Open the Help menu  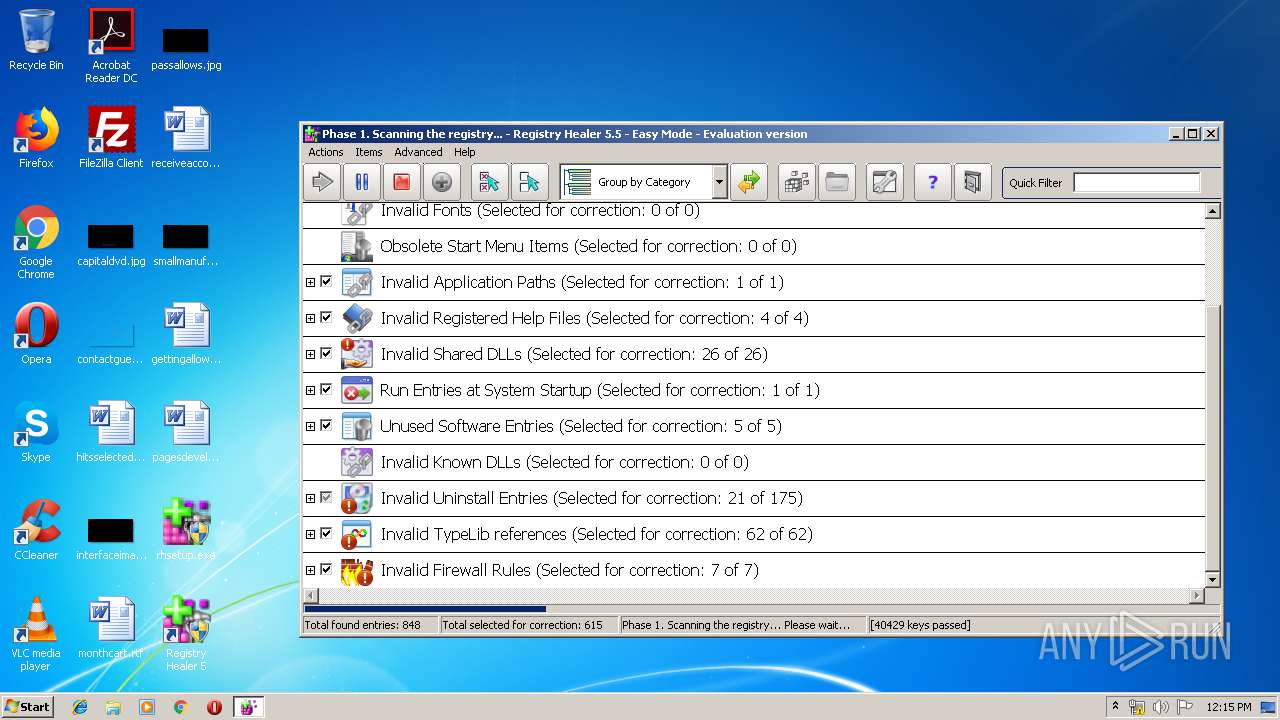click(x=465, y=152)
